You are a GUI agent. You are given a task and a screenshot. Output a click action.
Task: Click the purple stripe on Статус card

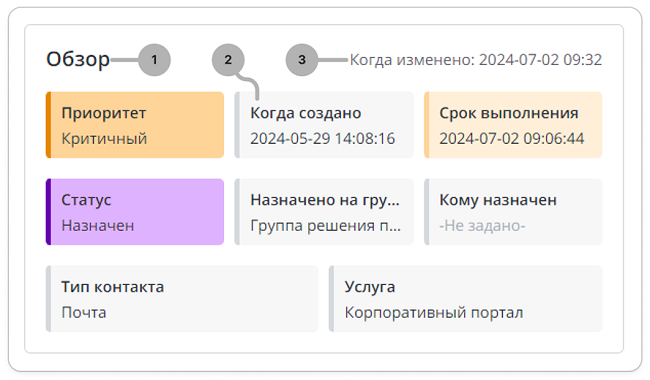click(49, 212)
